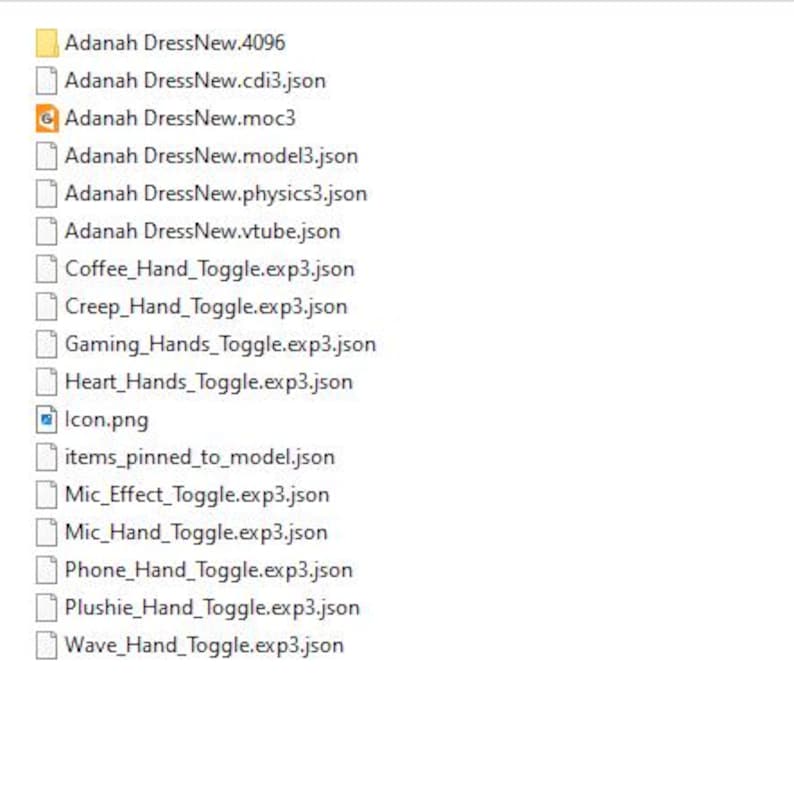Viewport: 794px width, 794px height.
Task: Click the 'Mic_Hand_Toggle.exp3.json' file name
Action: coord(196,533)
